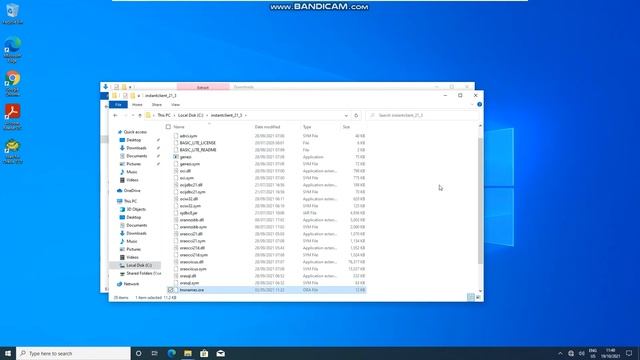Click the volume icon in the system tray
Screen dimensions: 640x360
[582, 353]
